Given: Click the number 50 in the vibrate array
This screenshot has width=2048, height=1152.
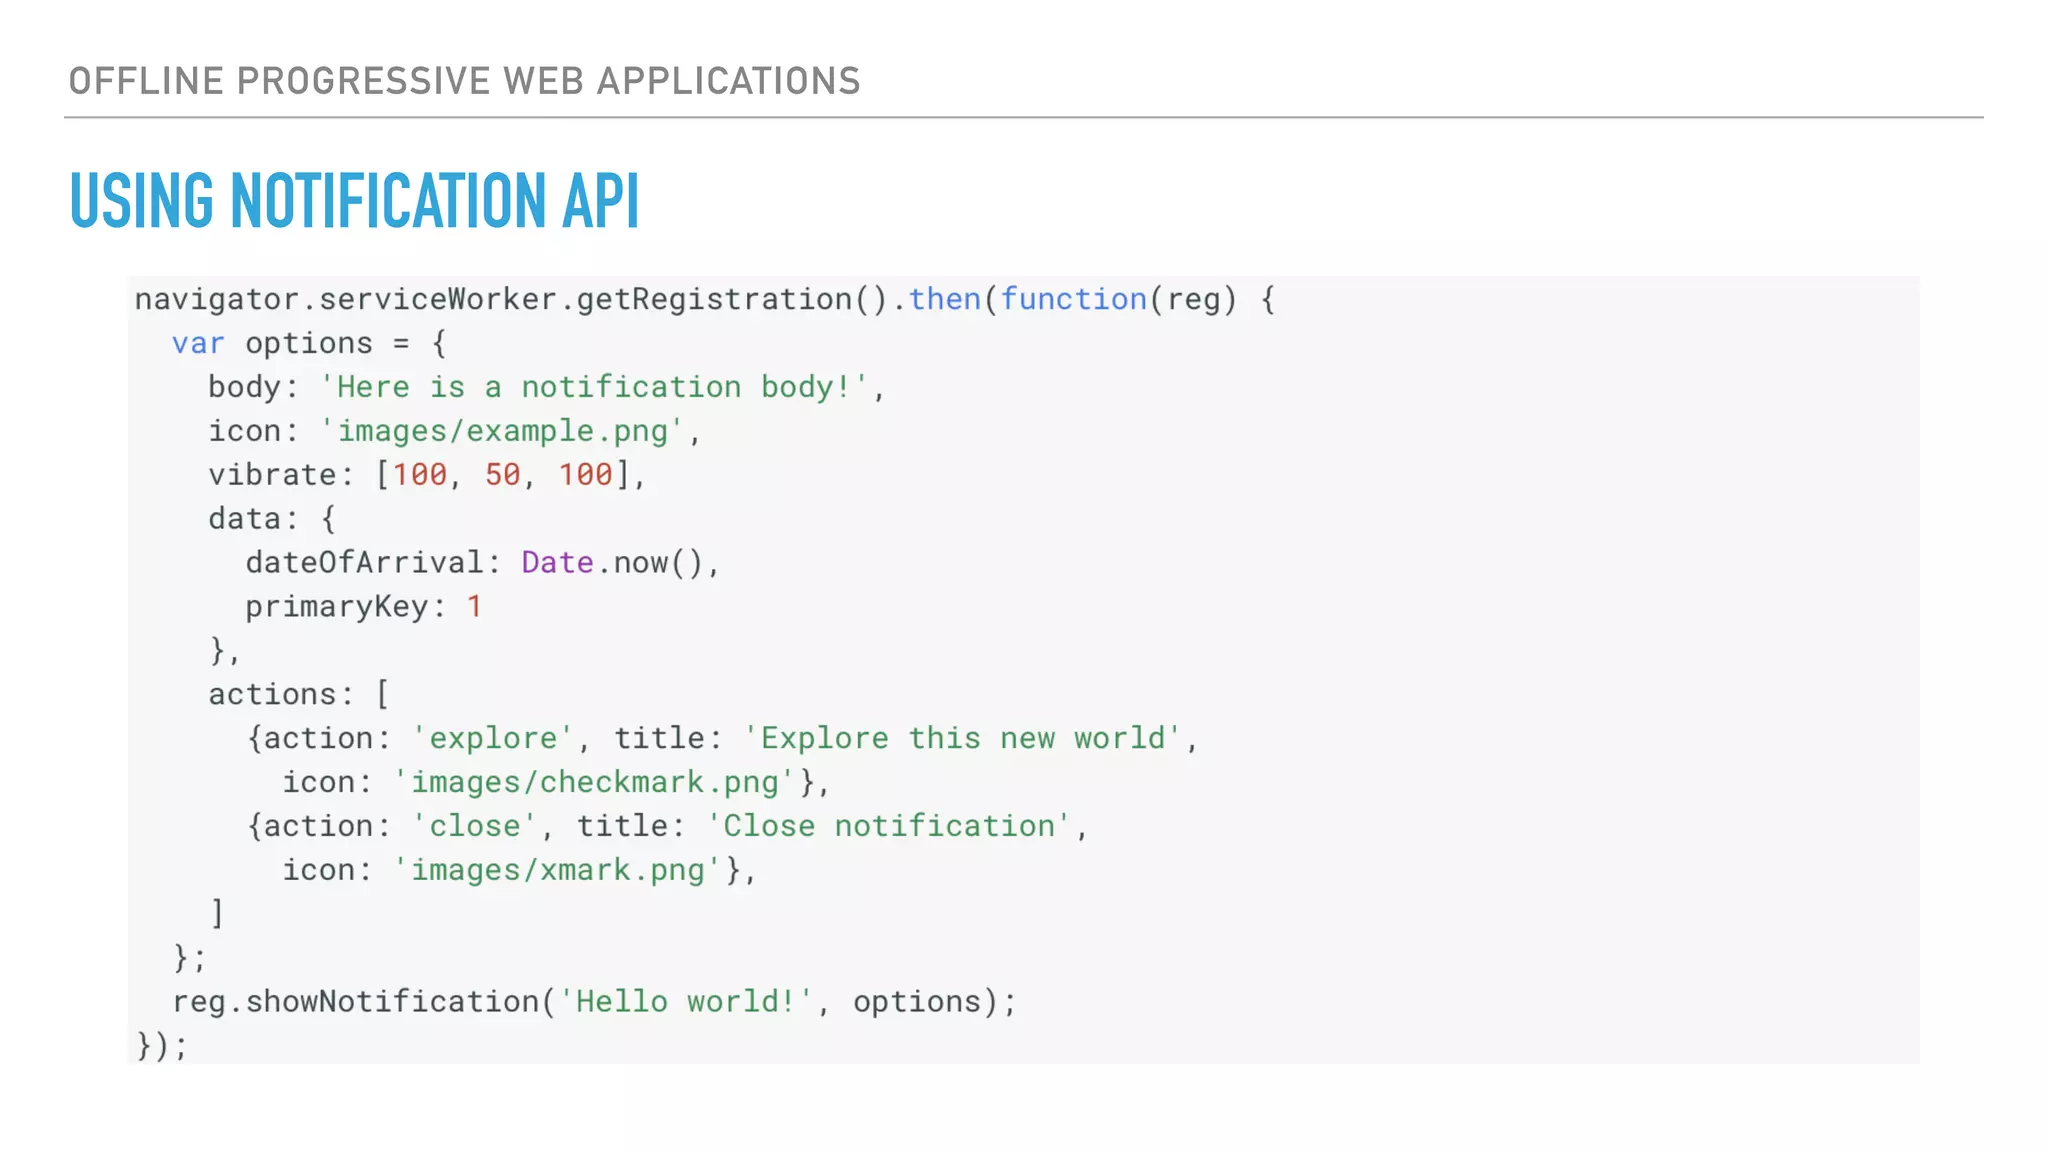Looking at the screenshot, I should tap(502, 475).
